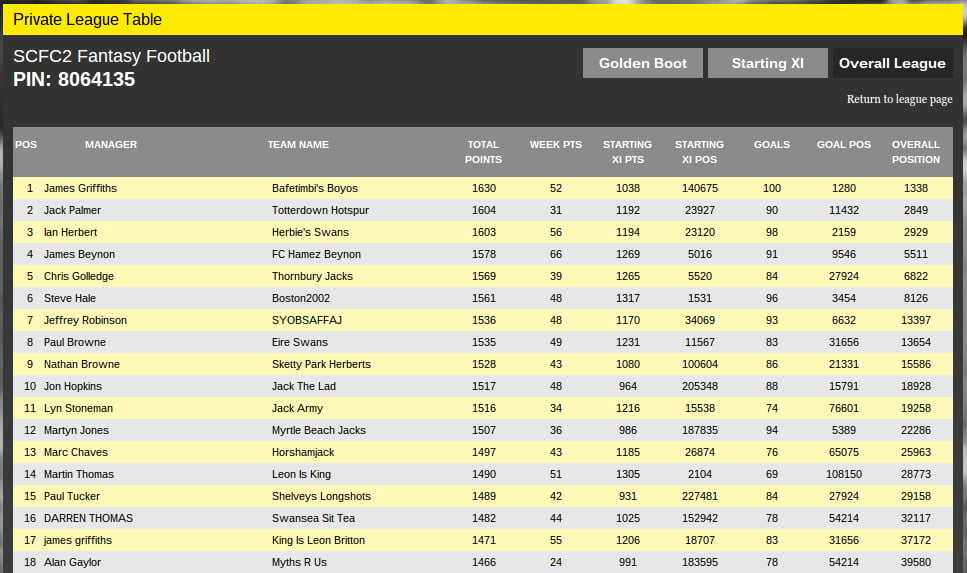
Task: Click the Sketty Park Herberts team
Action: (x=321, y=364)
